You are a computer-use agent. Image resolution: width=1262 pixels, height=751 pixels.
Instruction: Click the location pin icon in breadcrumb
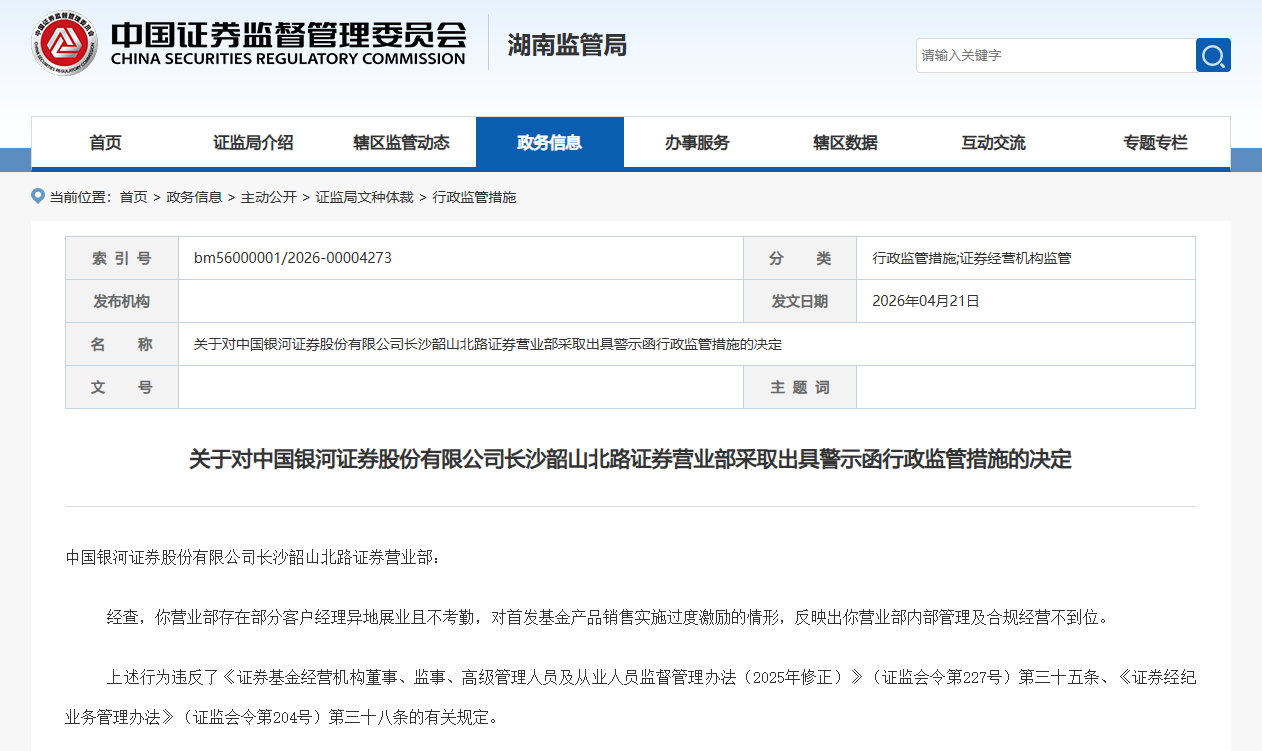(x=38, y=196)
